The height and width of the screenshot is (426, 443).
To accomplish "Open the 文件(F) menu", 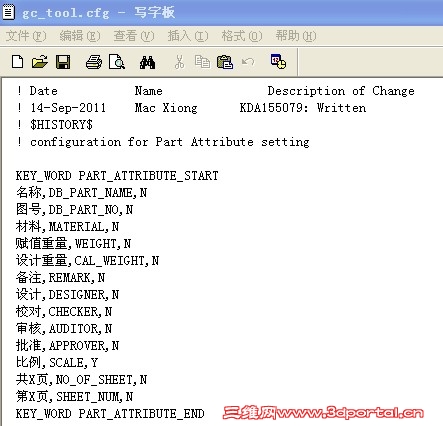I will click(26, 36).
